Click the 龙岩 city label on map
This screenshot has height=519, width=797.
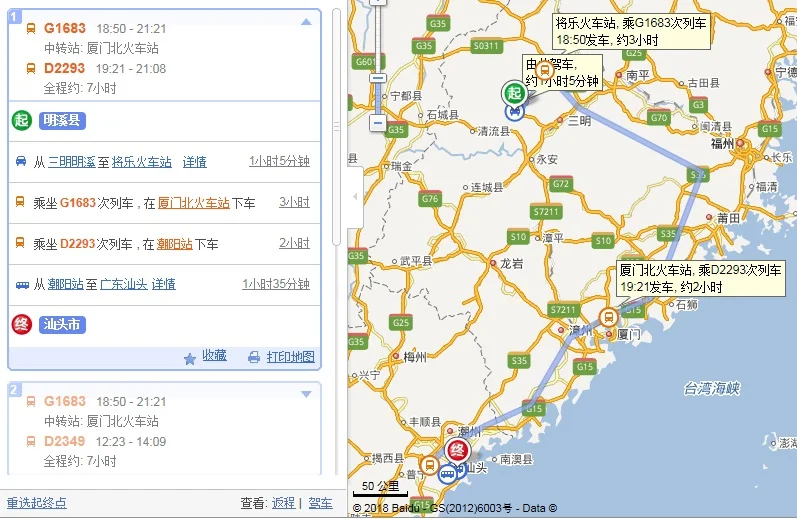(x=511, y=263)
